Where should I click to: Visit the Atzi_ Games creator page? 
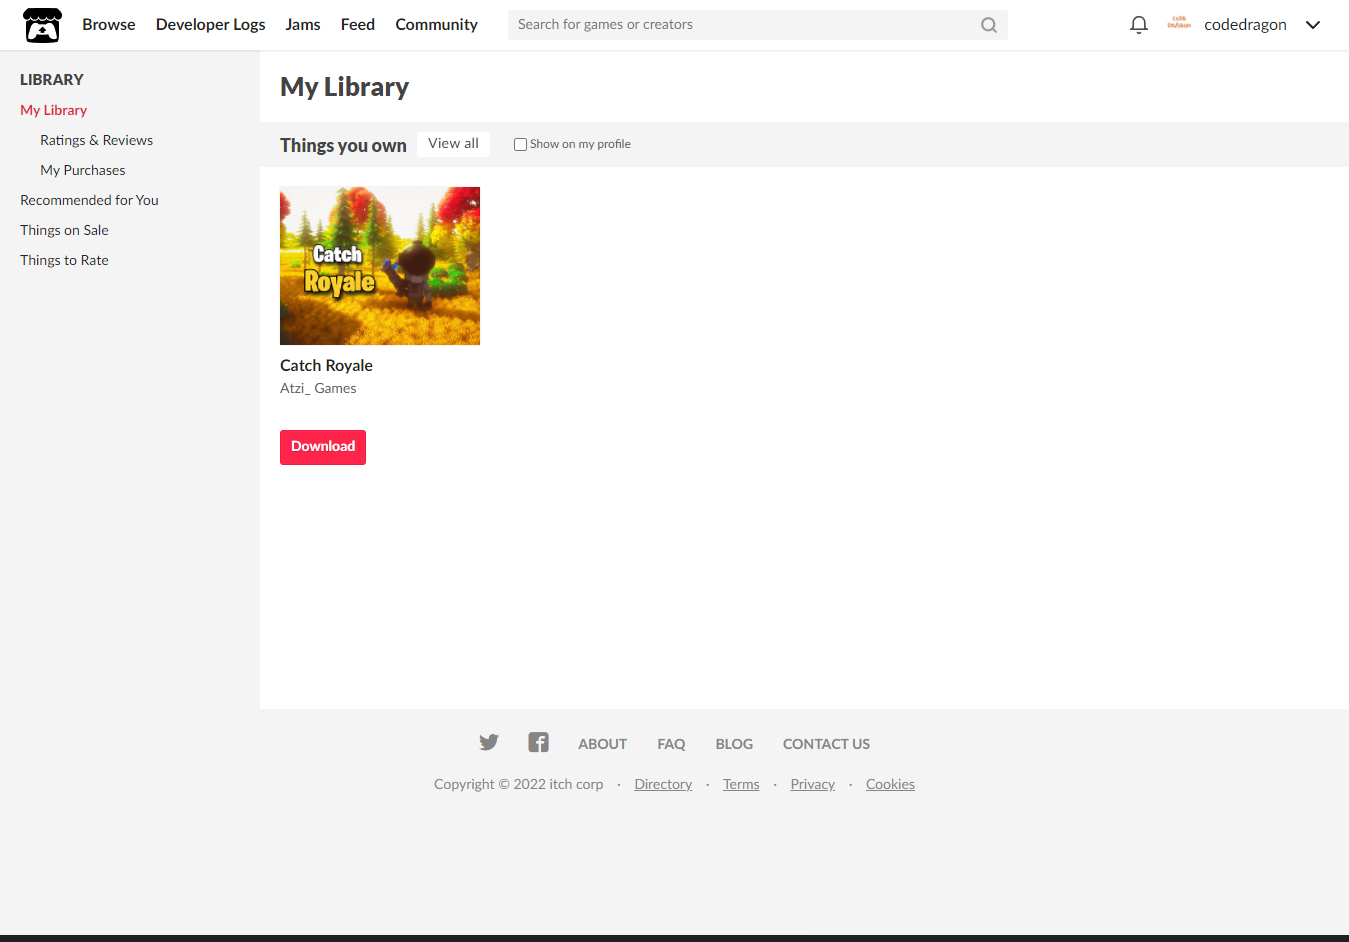tap(318, 388)
